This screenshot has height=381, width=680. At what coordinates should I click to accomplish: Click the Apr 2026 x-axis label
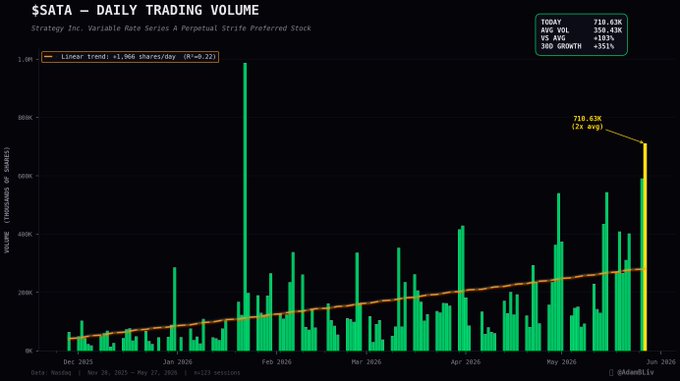(466, 362)
